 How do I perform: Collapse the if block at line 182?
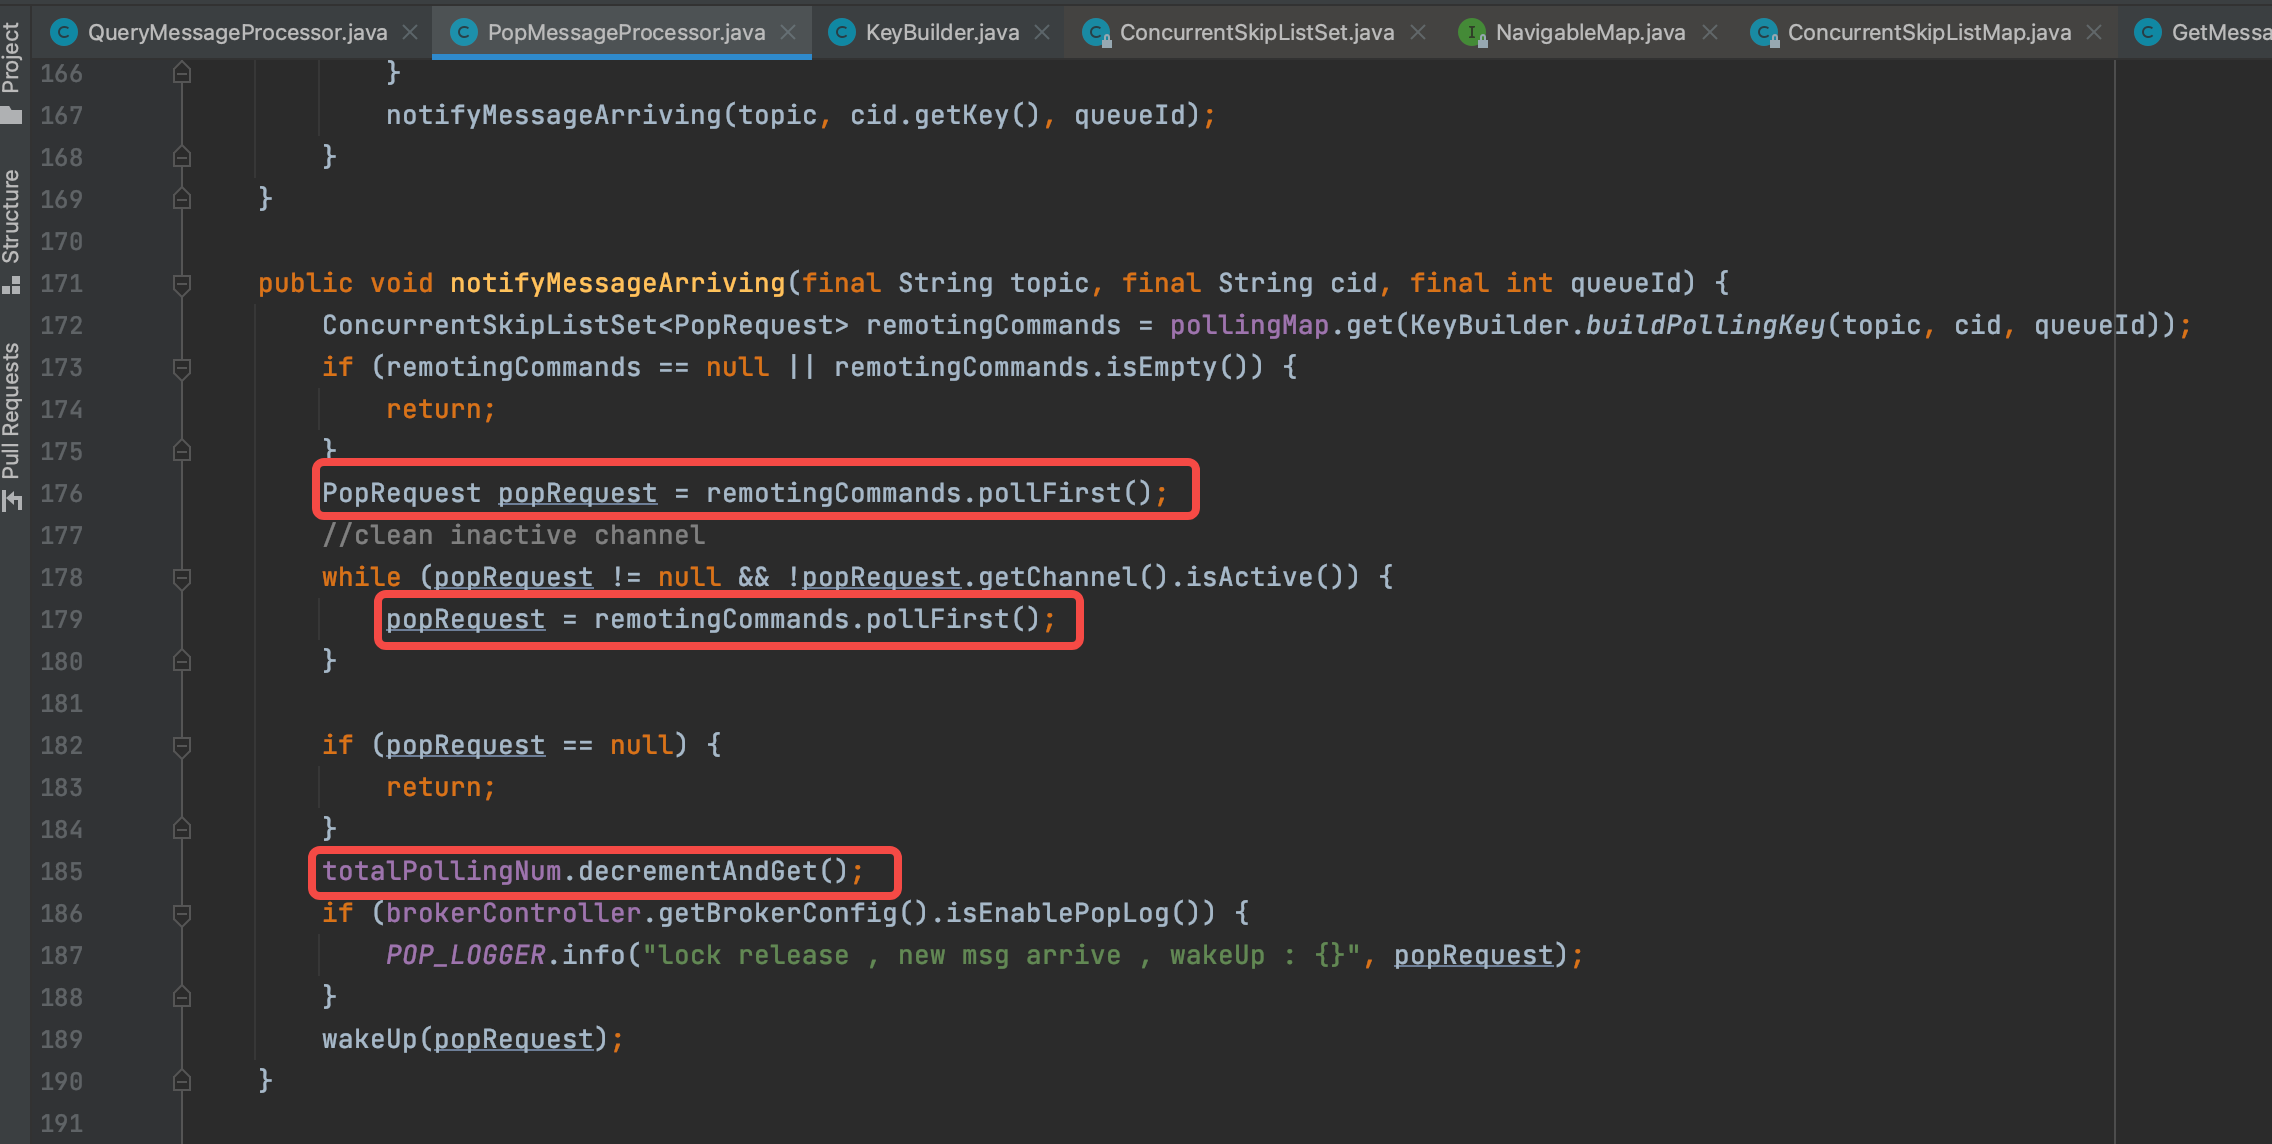point(182,746)
